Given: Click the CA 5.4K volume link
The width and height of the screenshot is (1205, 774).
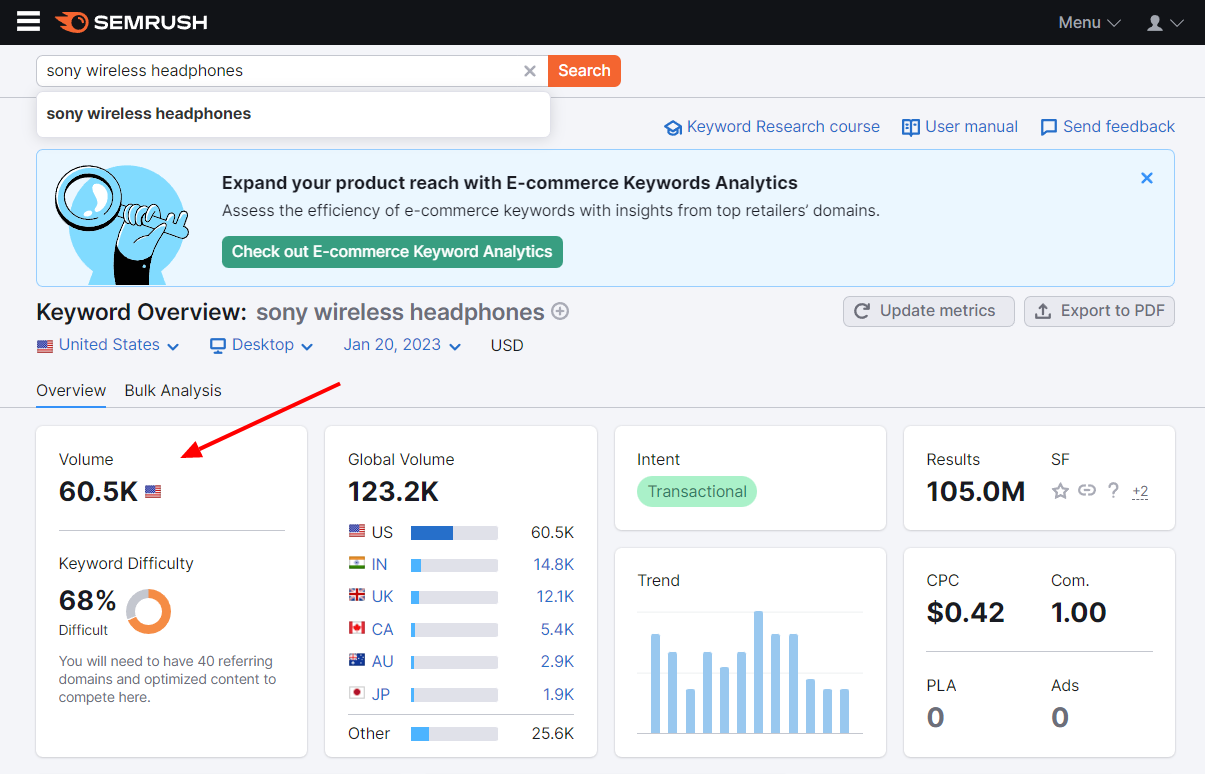Looking at the screenshot, I should 557,630.
